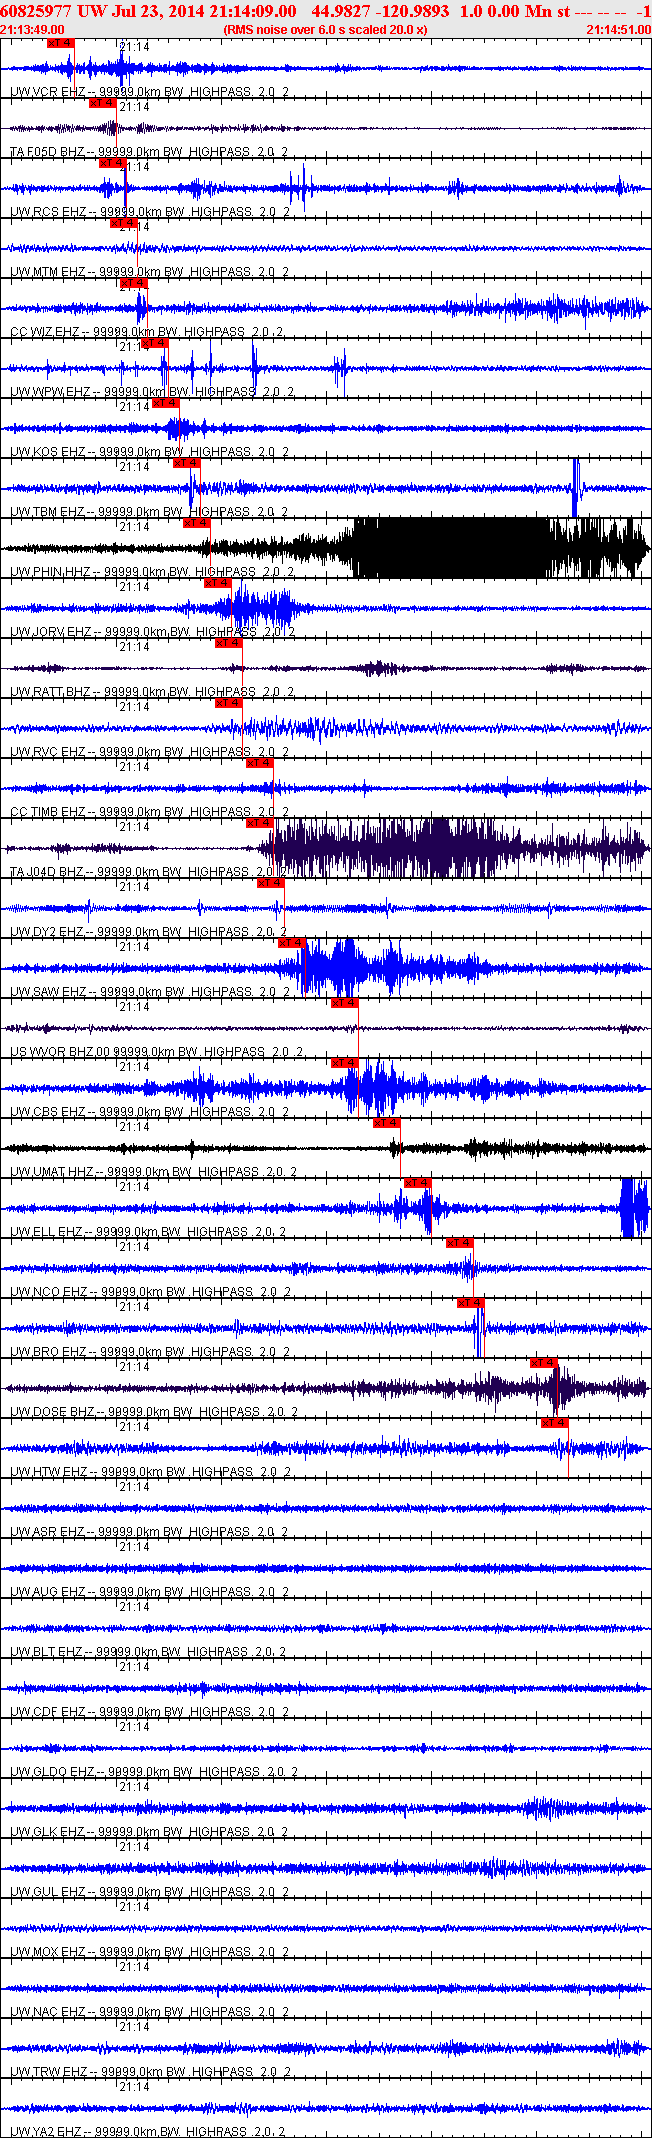Click the red pick marker on UW.RATT trace

[x=229, y=643]
